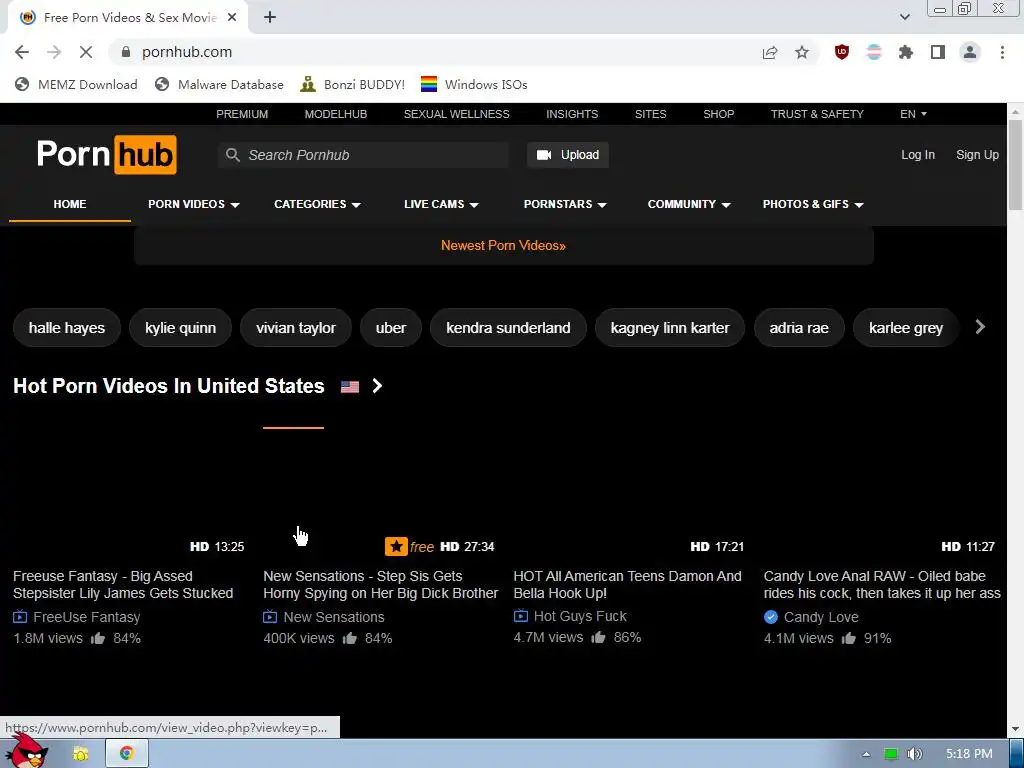Click the Upload button with camera icon
Viewport: 1024px width, 768px height.
click(568, 155)
